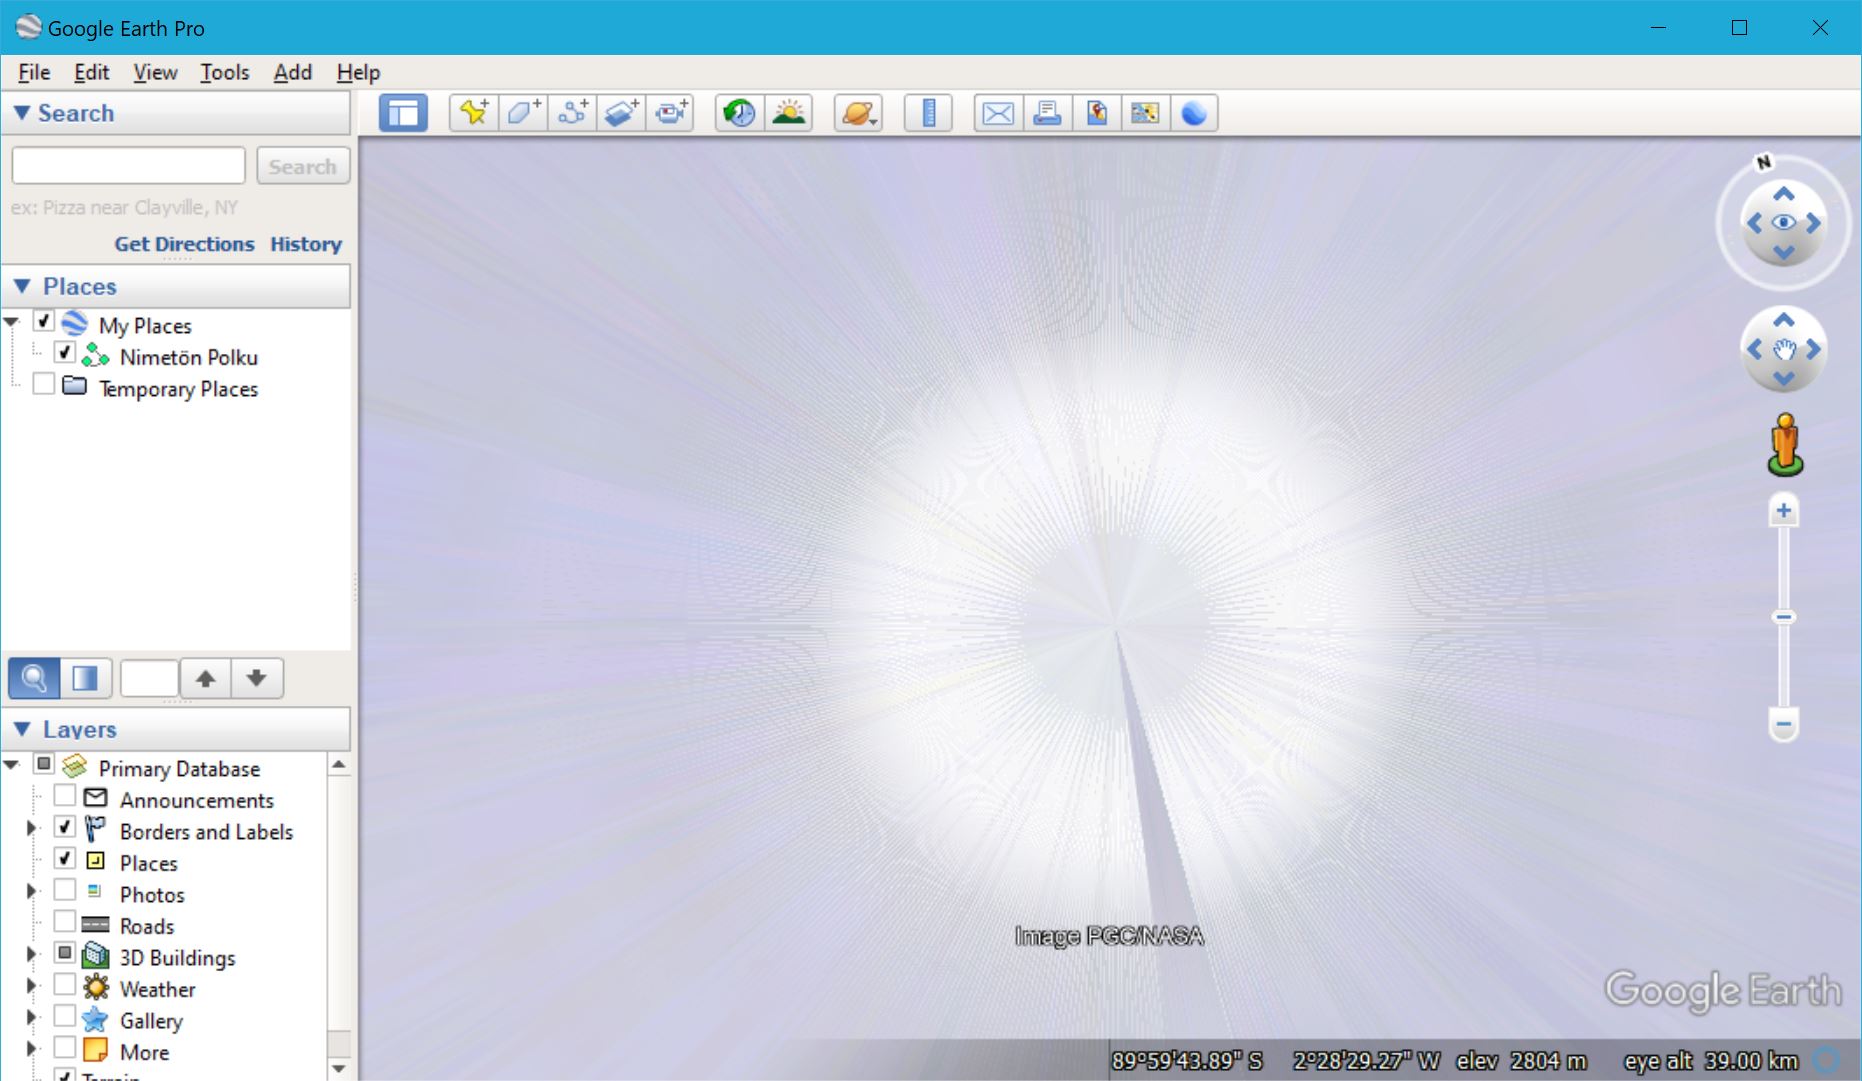Viewport: 1862px width, 1081px height.
Task: Uncheck the Places layer checkbox
Action: pos(64,859)
